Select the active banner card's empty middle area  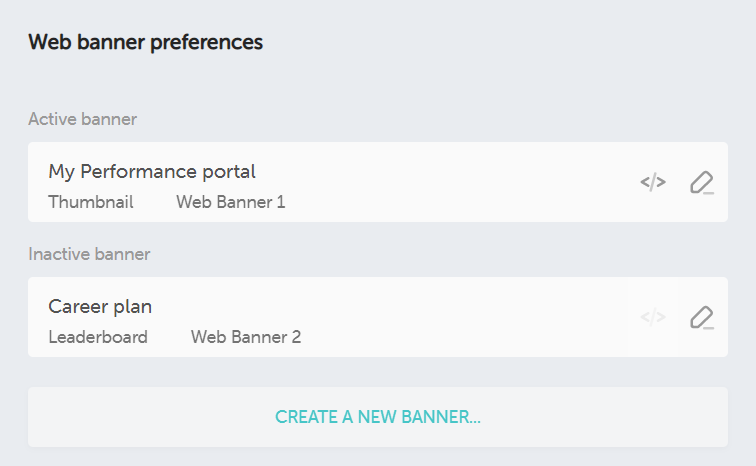pos(450,182)
